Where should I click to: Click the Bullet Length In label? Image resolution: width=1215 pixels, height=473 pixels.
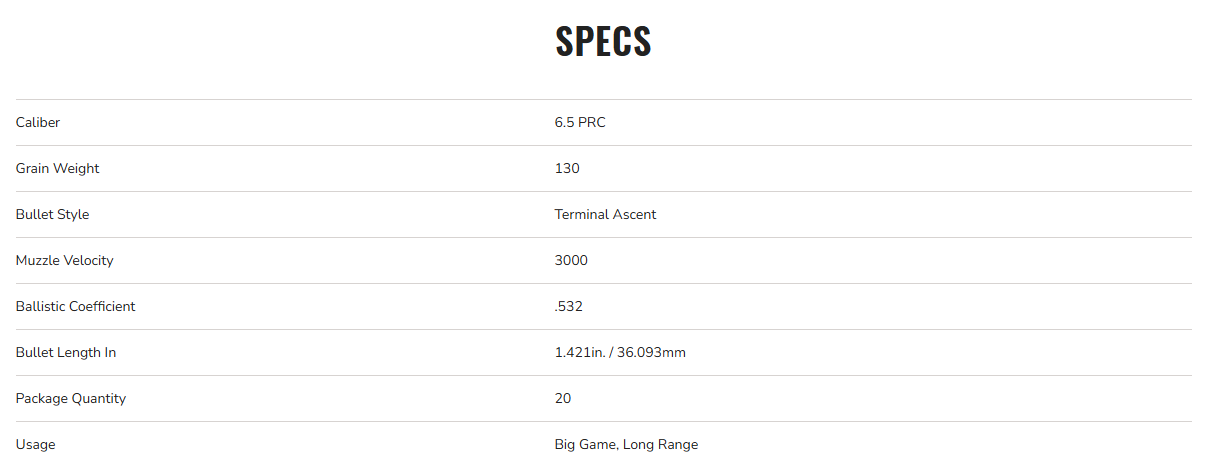[x=66, y=353]
